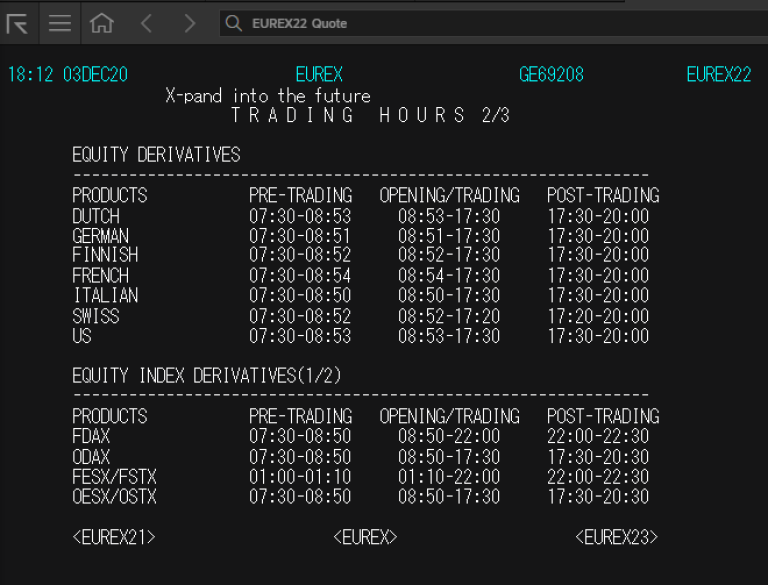Select the OESX/OSTX product row
Image resolution: width=768 pixels, height=585 pixels.
pyautogui.click(x=360, y=497)
